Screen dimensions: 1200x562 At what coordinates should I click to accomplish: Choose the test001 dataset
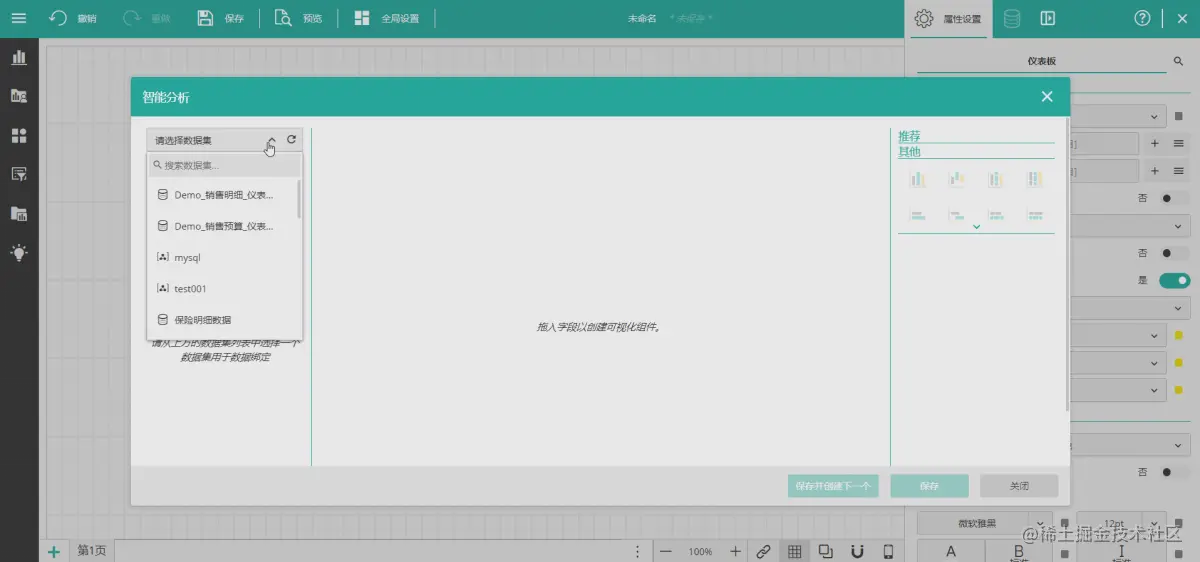pos(222,288)
